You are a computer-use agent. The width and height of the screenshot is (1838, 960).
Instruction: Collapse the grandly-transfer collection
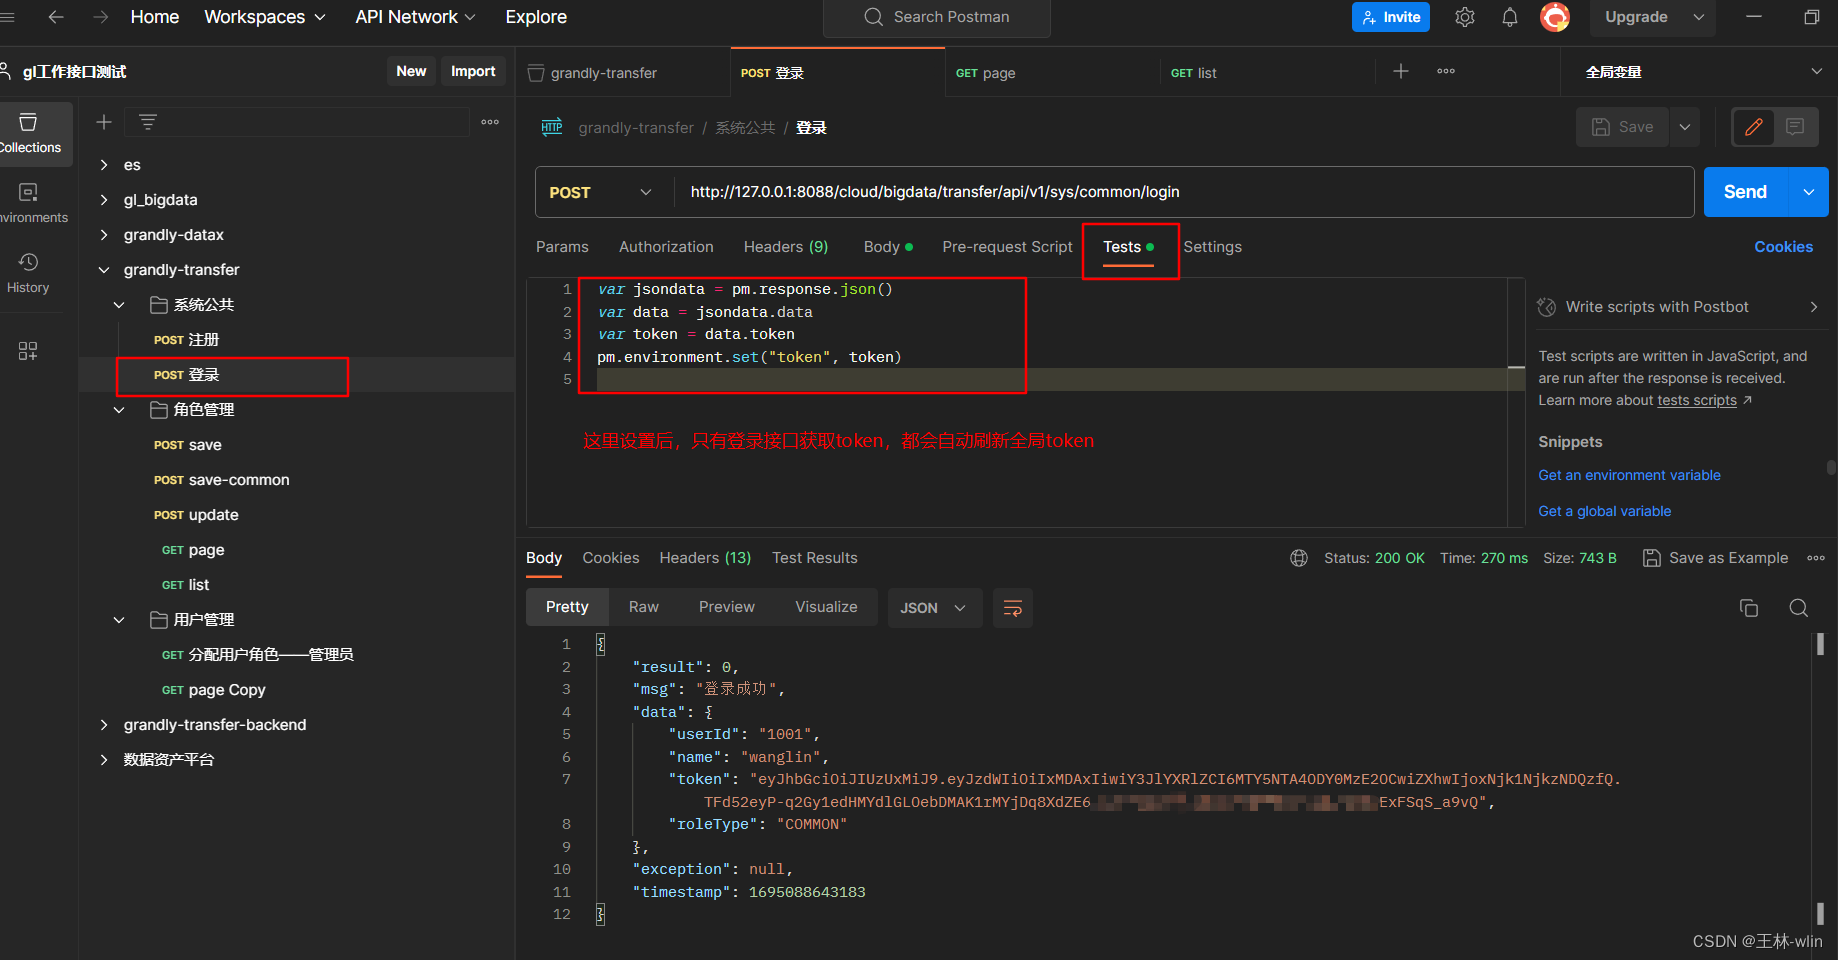tap(104, 270)
